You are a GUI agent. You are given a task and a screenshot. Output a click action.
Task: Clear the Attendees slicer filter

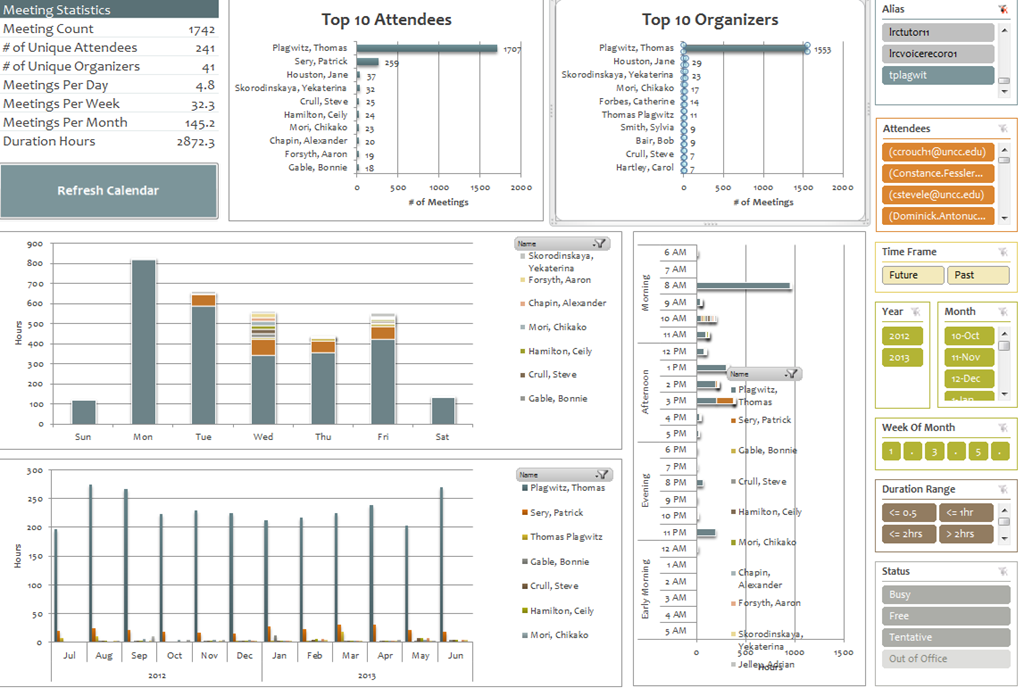coord(1003,129)
